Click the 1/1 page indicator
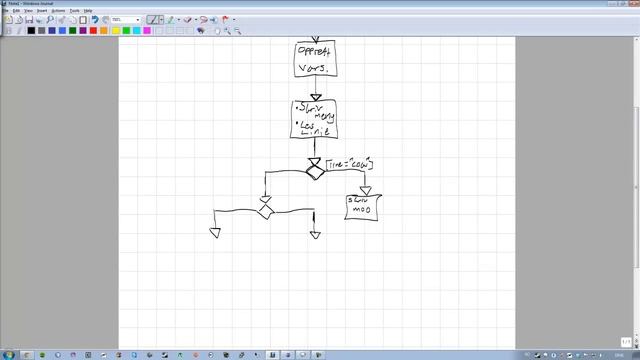The image size is (640, 360). (x=626, y=342)
